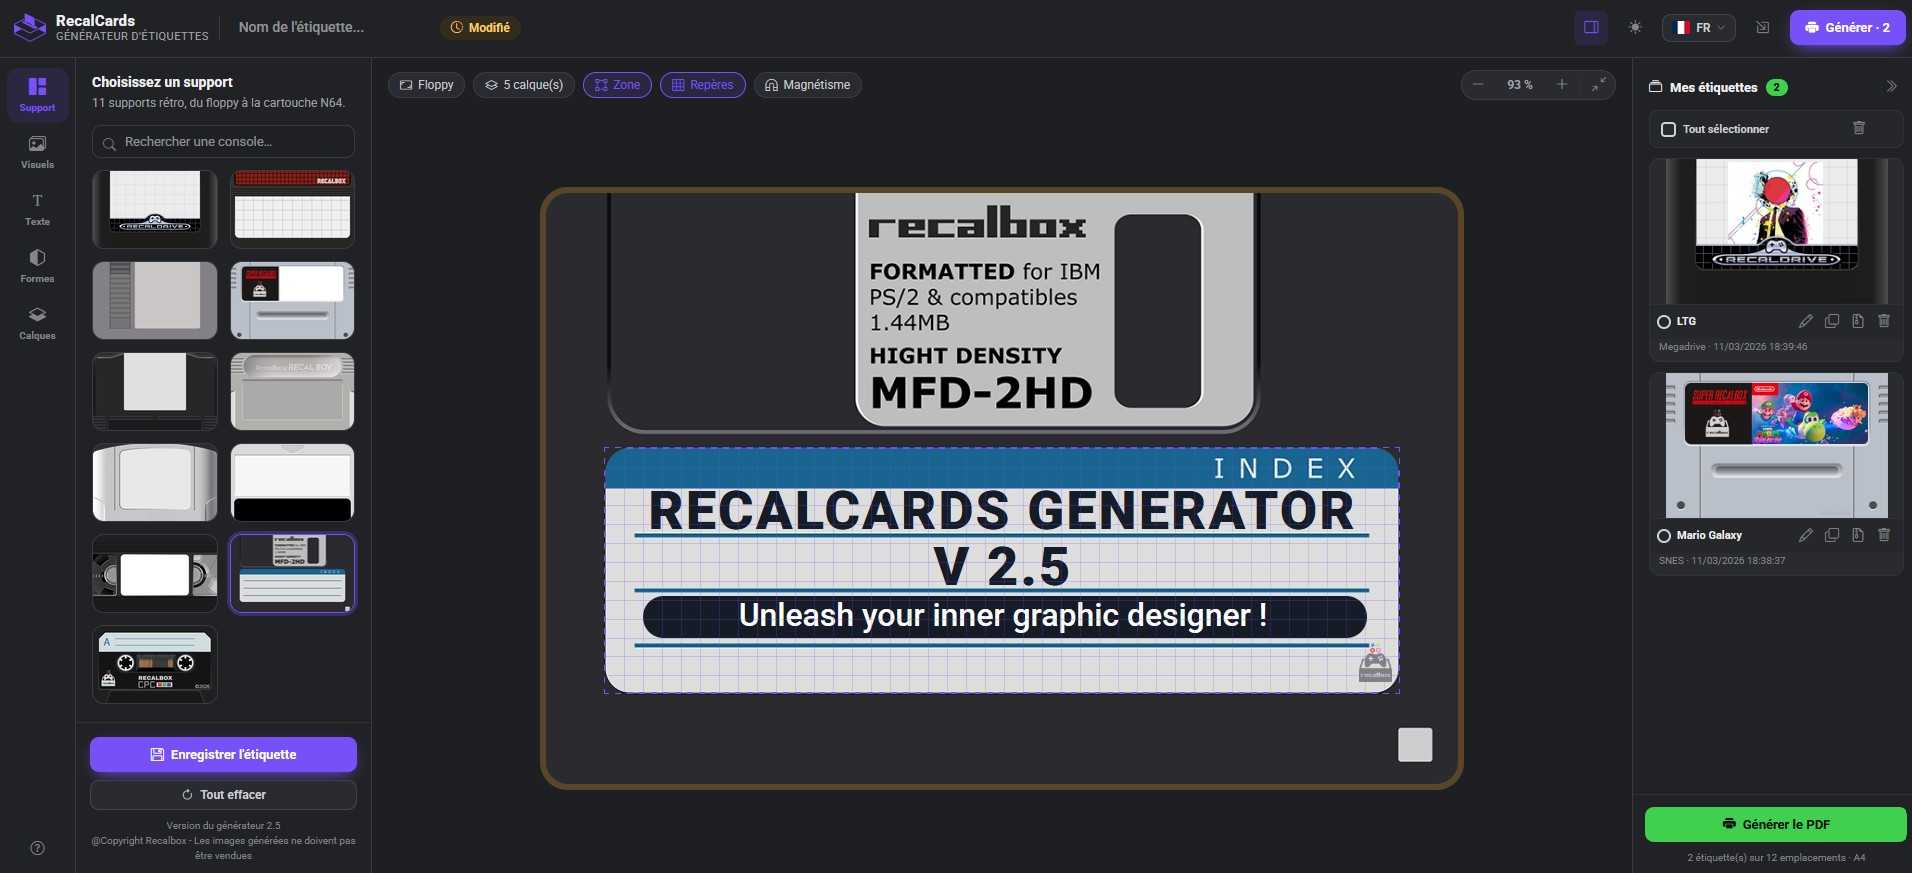Select the 'V 2.5' text on the label
The width and height of the screenshot is (1912, 873).
click(1001, 566)
